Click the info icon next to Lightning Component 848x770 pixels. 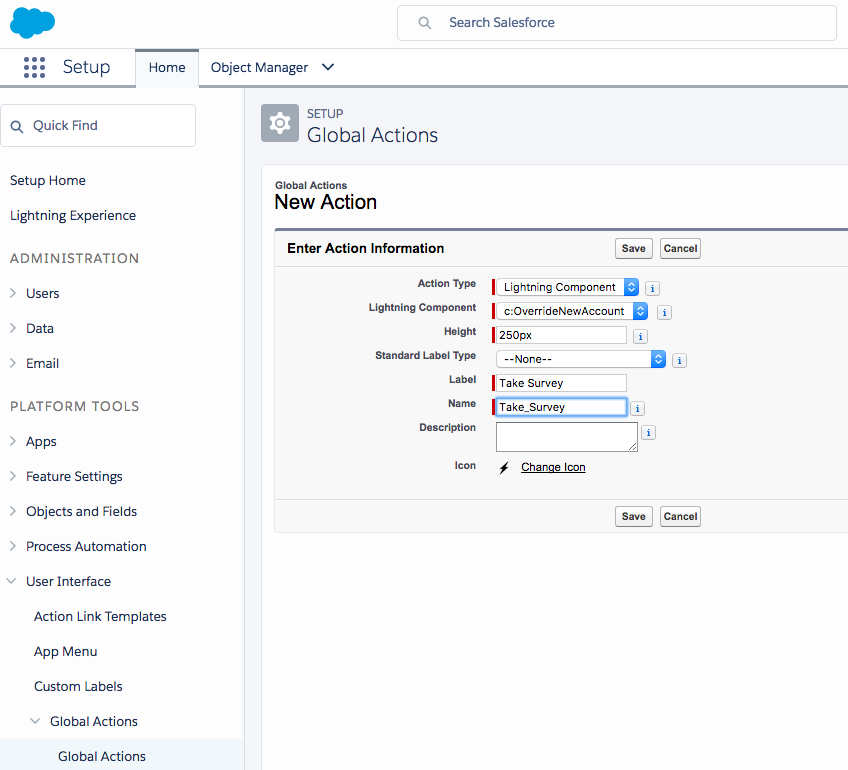click(664, 312)
